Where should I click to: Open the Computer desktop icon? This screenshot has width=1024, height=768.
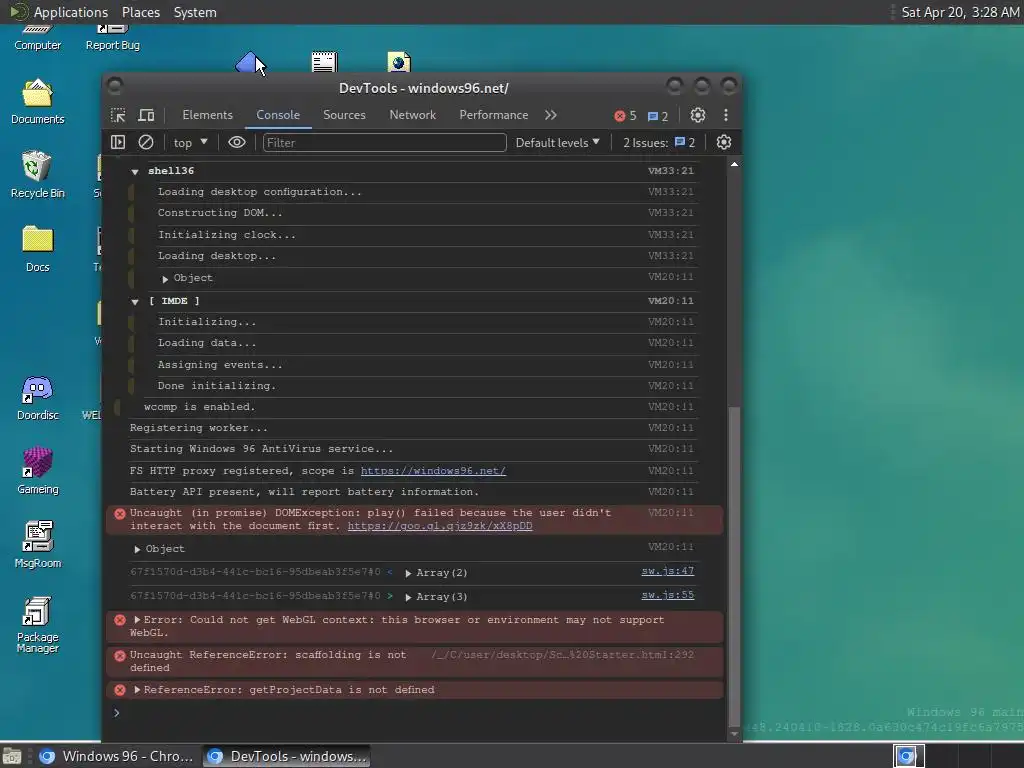pyautogui.click(x=37, y=39)
